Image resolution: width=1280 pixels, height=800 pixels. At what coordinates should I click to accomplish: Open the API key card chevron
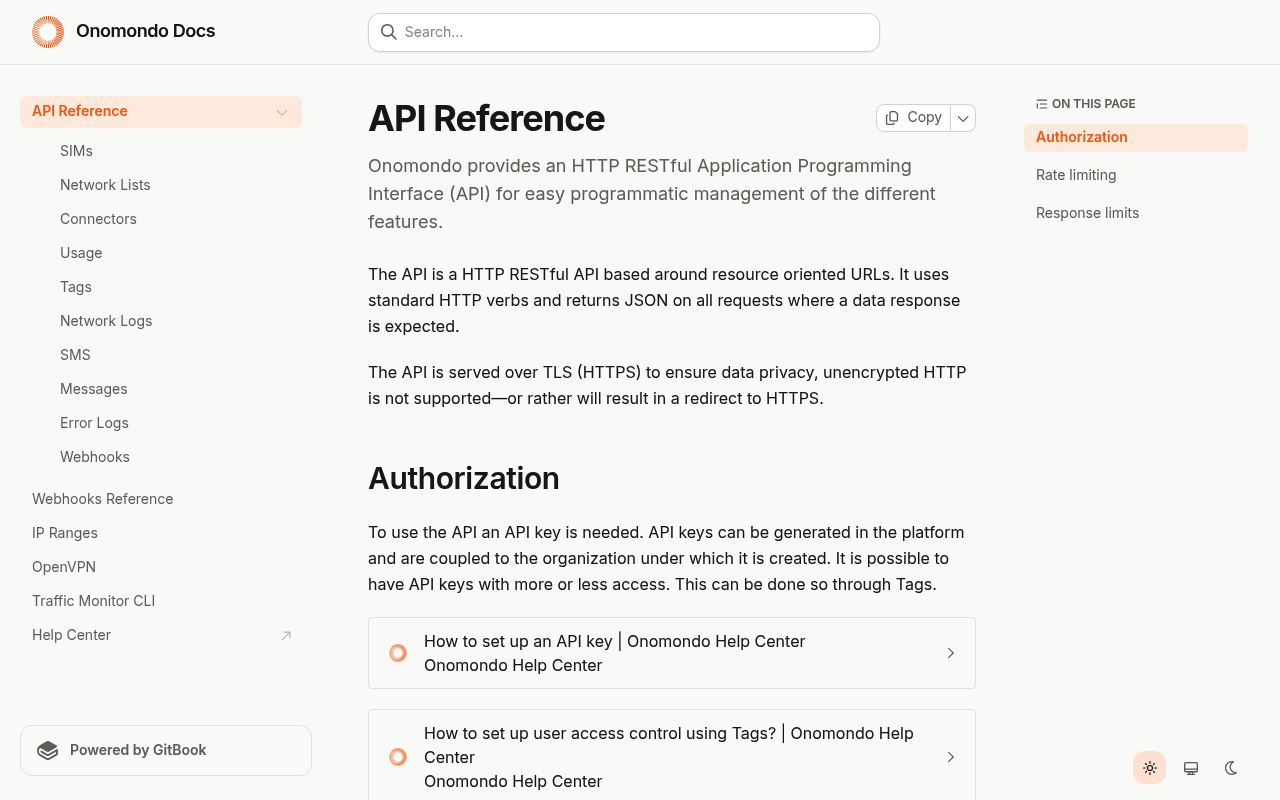pos(951,653)
